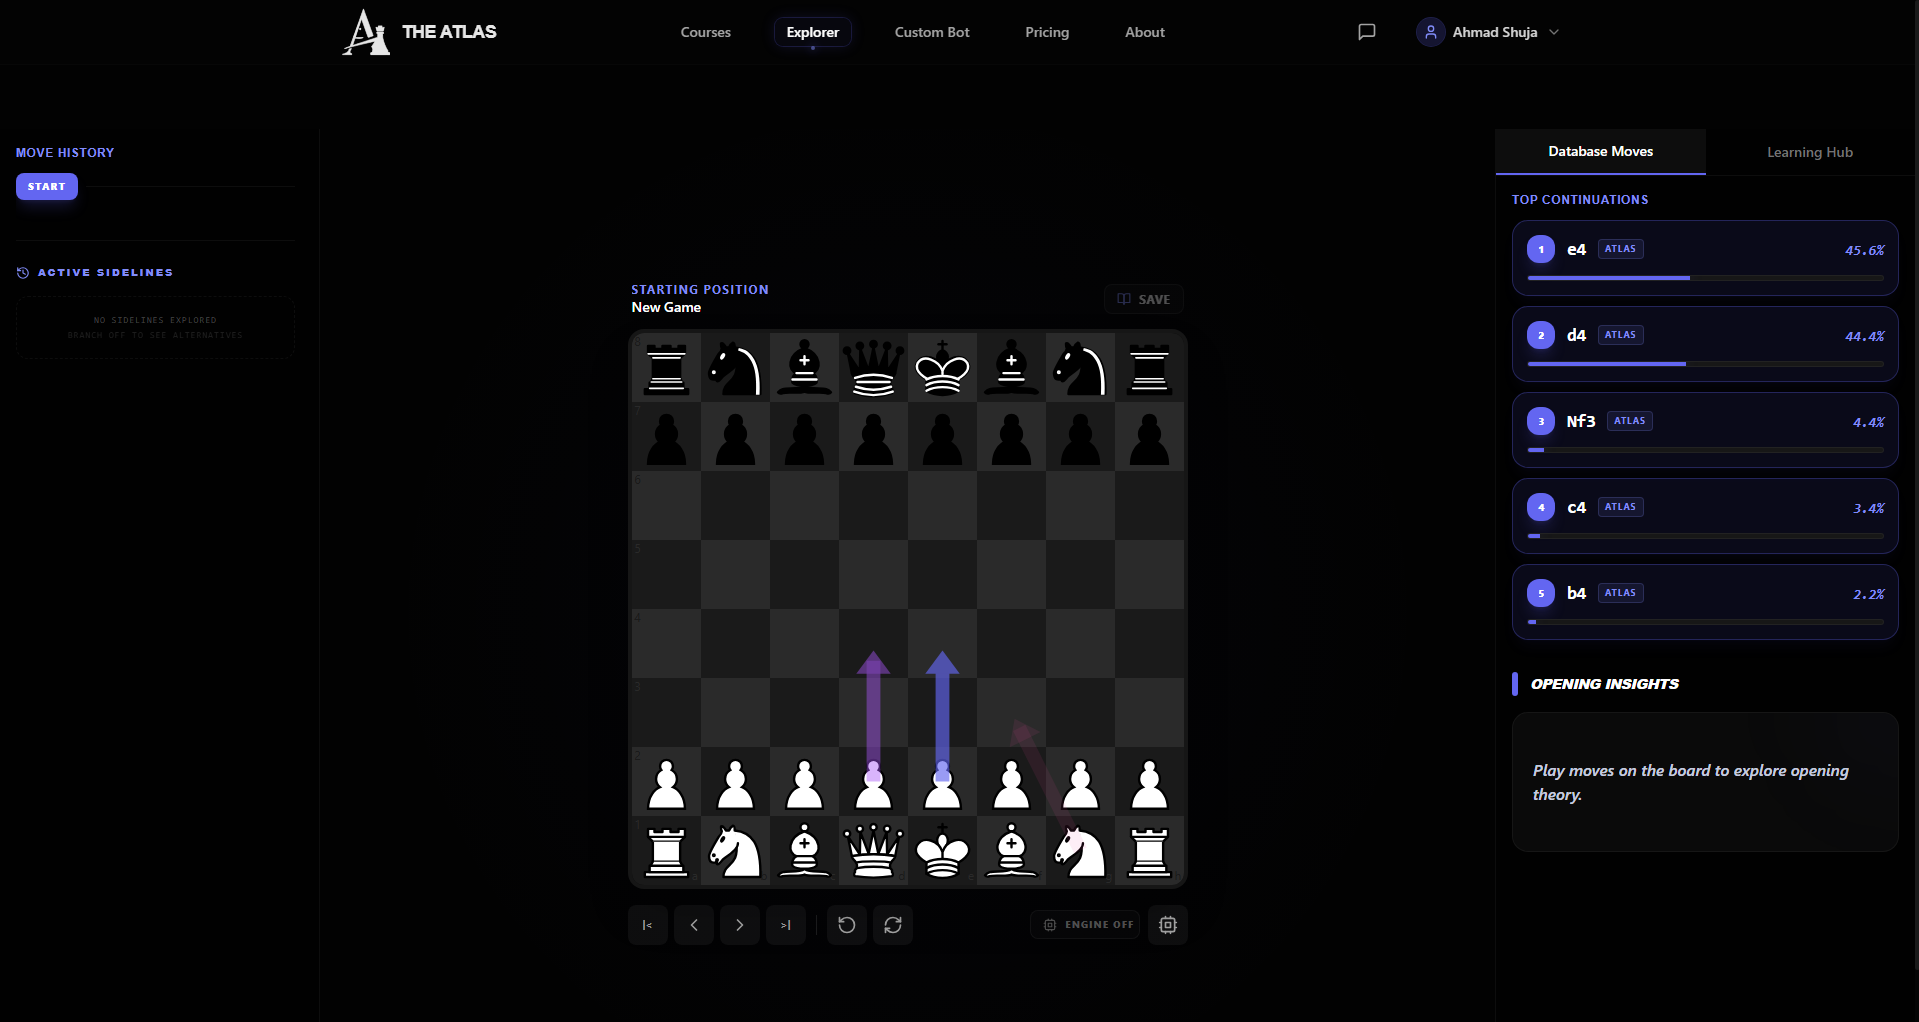Image resolution: width=1919 pixels, height=1022 pixels.
Task: Open the Custom Bot menu item
Action: click(x=931, y=32)
